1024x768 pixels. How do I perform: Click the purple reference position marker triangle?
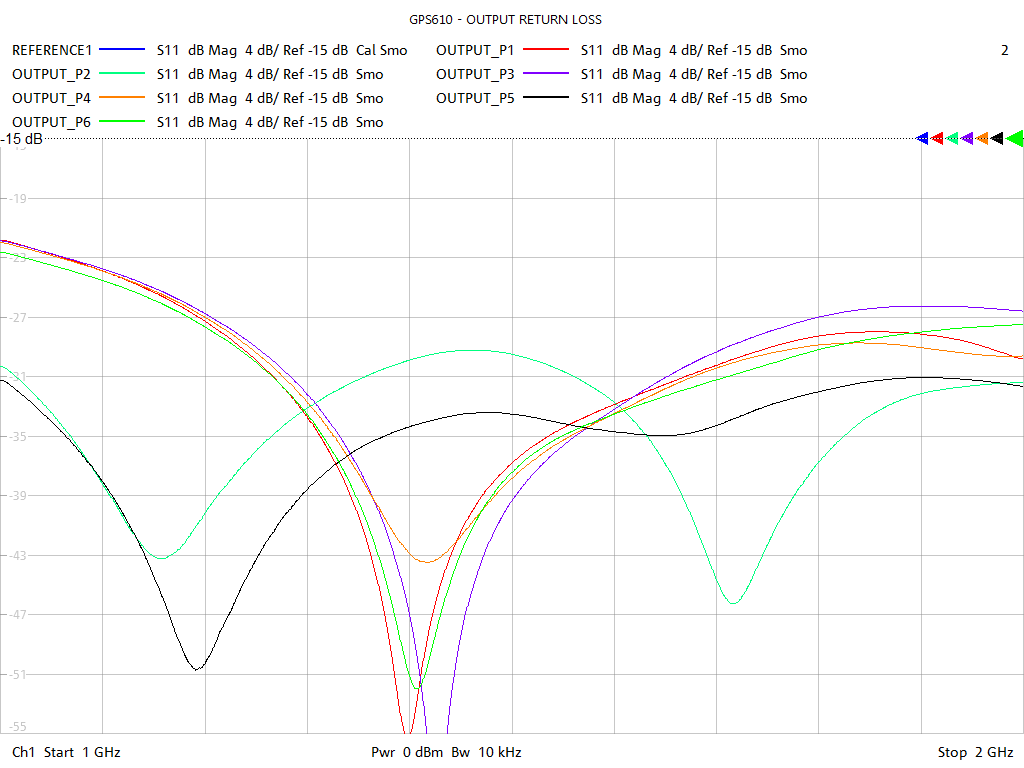(x=967, y=138)
